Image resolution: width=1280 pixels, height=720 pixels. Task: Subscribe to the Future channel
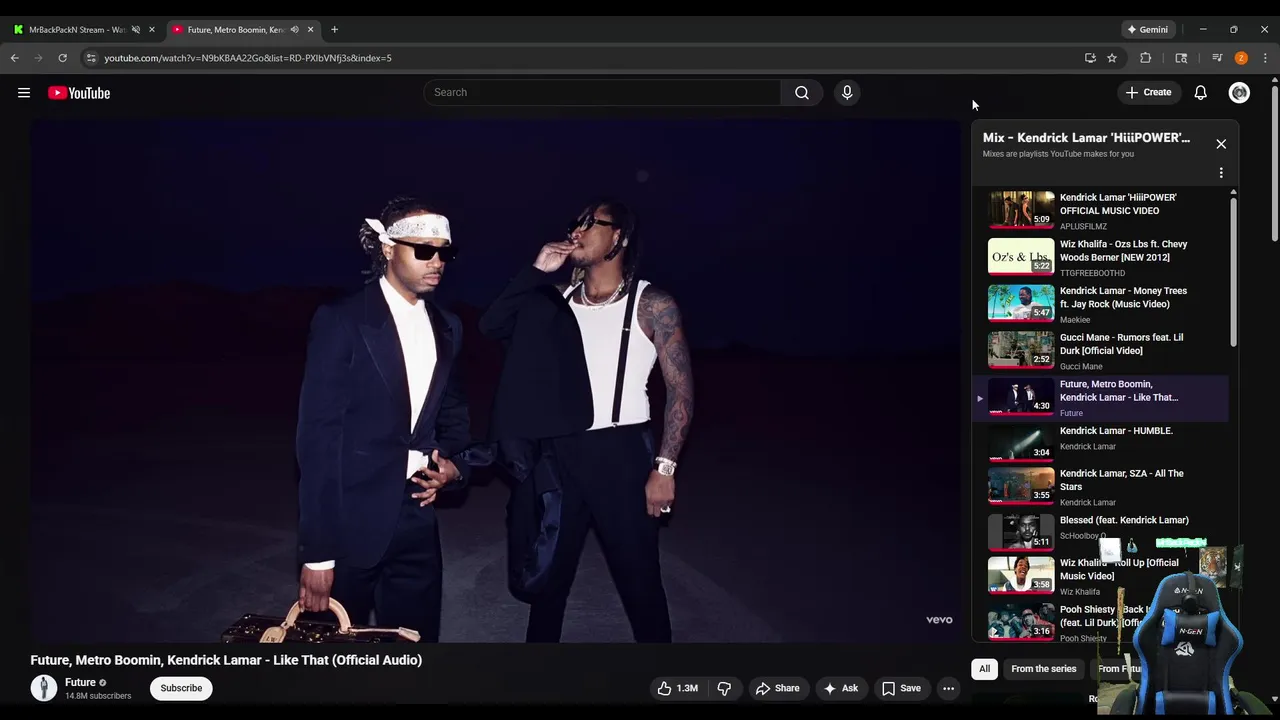pos(181,688)
